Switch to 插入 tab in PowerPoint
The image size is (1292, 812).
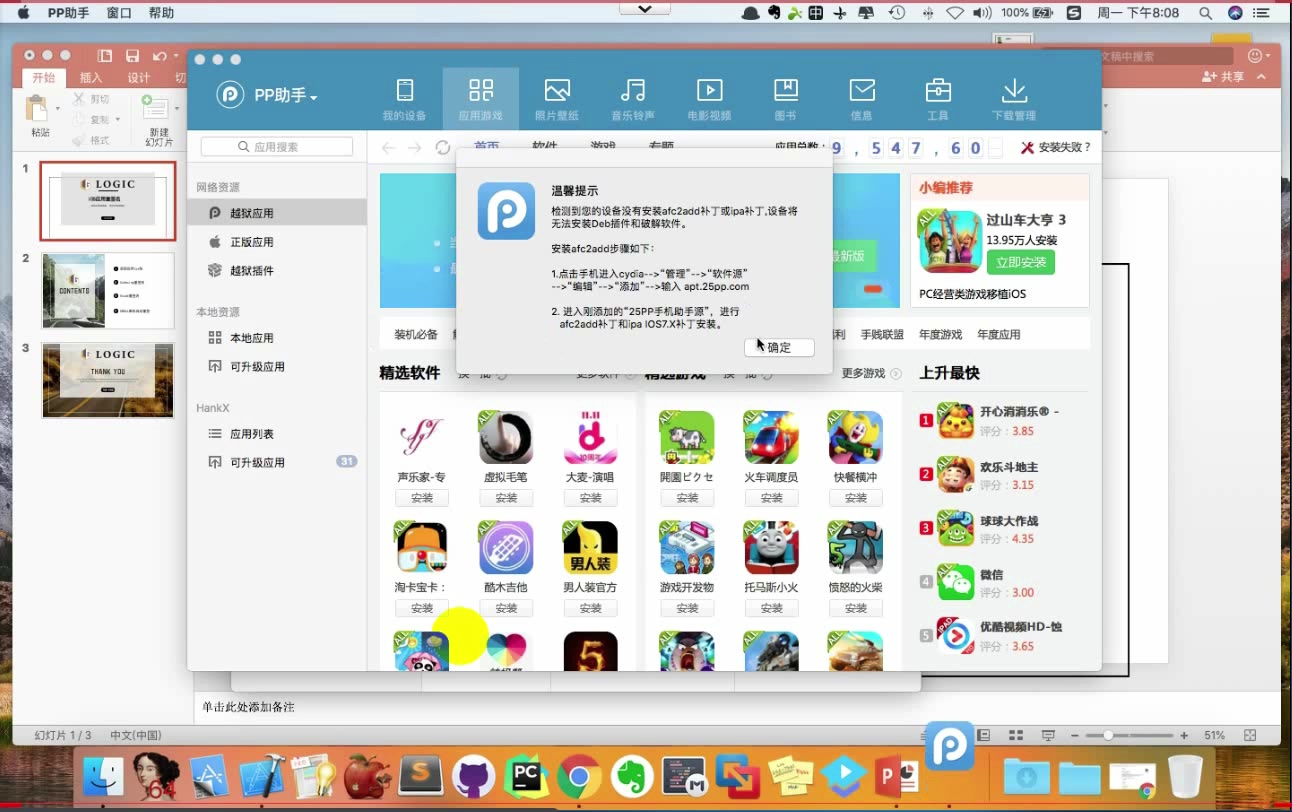(91, 77)
